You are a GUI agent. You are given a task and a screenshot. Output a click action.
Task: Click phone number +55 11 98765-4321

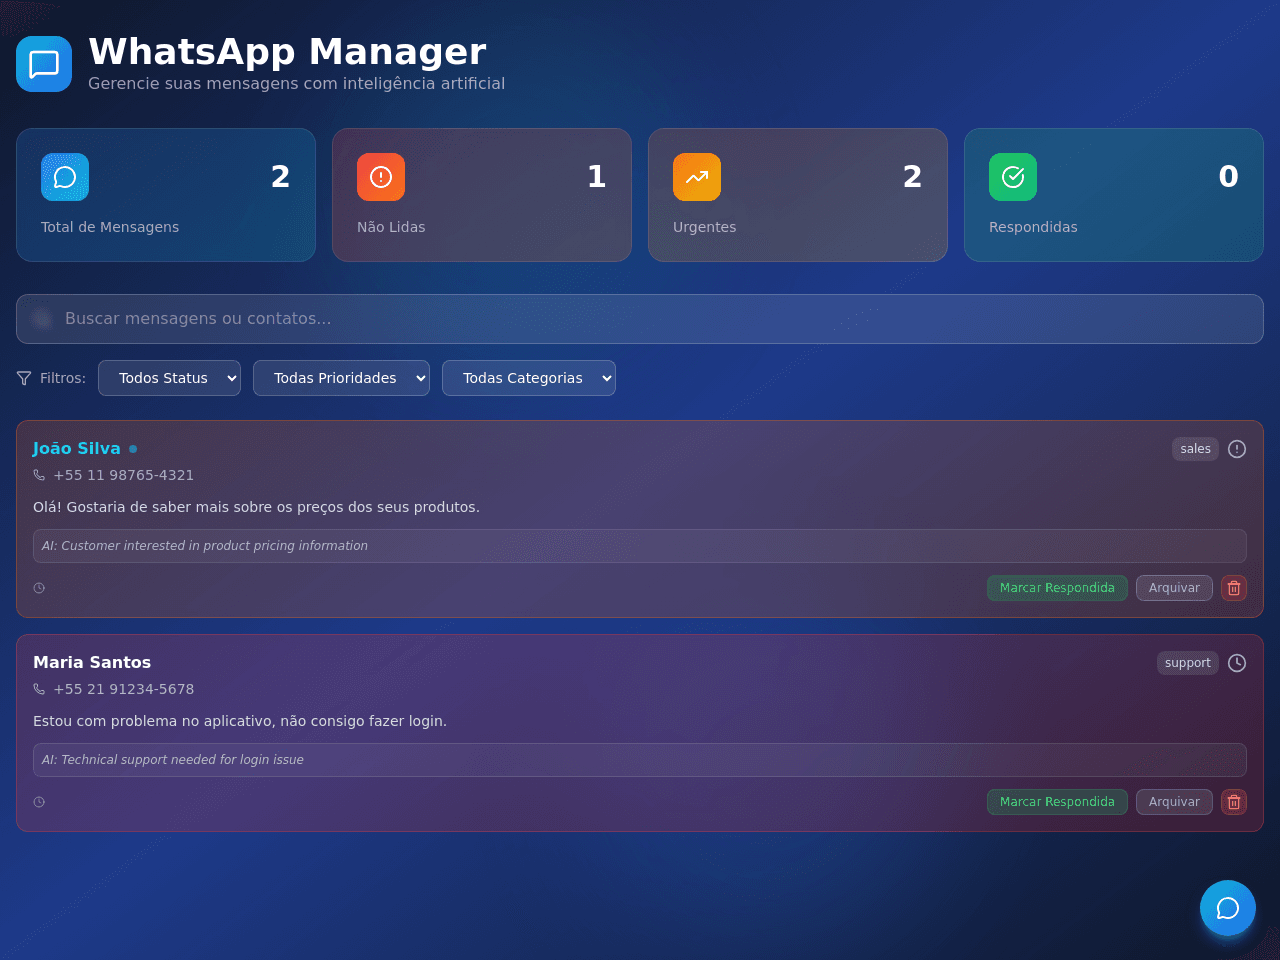(124, 475)
